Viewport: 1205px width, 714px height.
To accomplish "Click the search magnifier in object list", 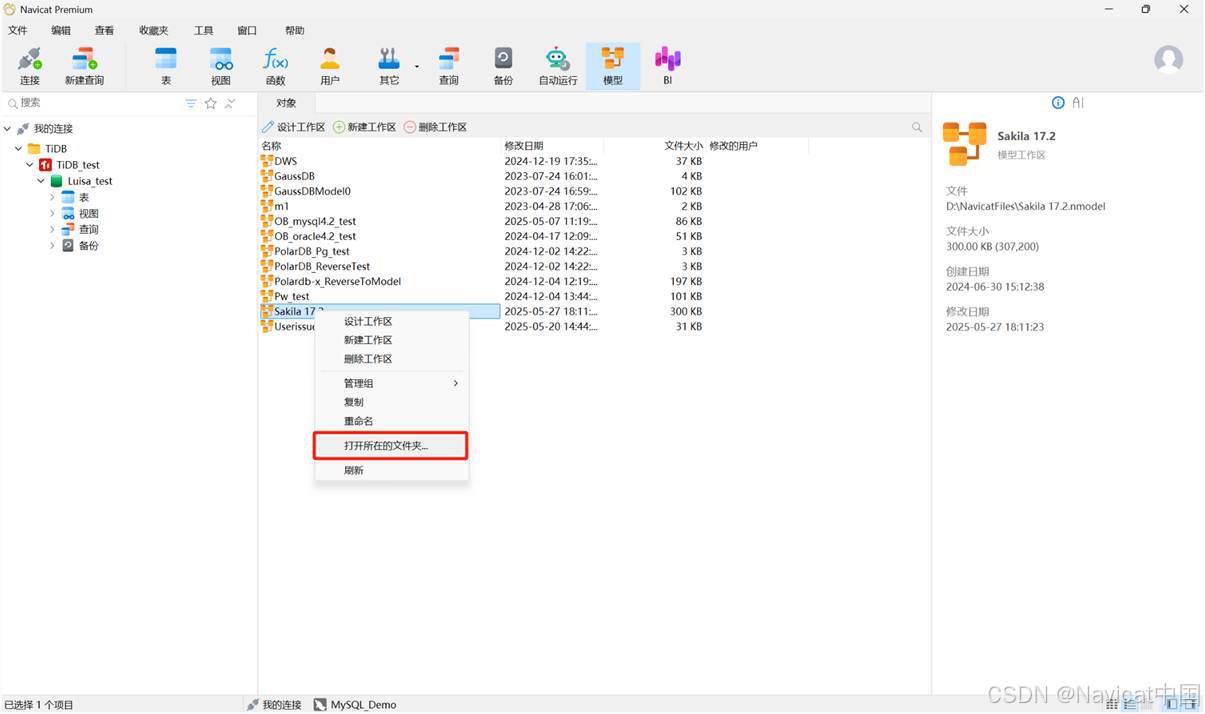I will pyautogui.click(x=917, y=127).
